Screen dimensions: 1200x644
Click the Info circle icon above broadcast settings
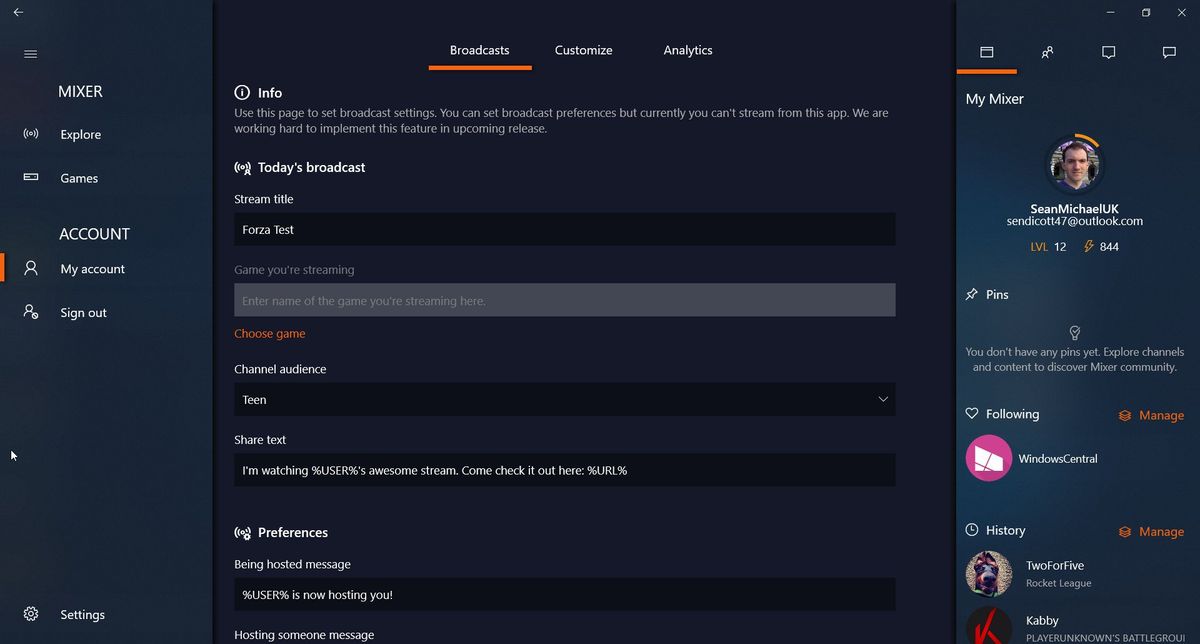point(241,92)
